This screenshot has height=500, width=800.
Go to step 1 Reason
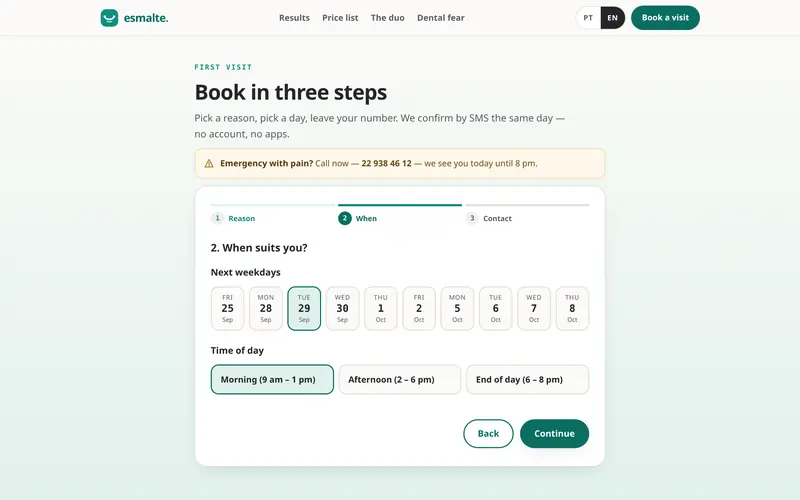click(x=233, y=218)
